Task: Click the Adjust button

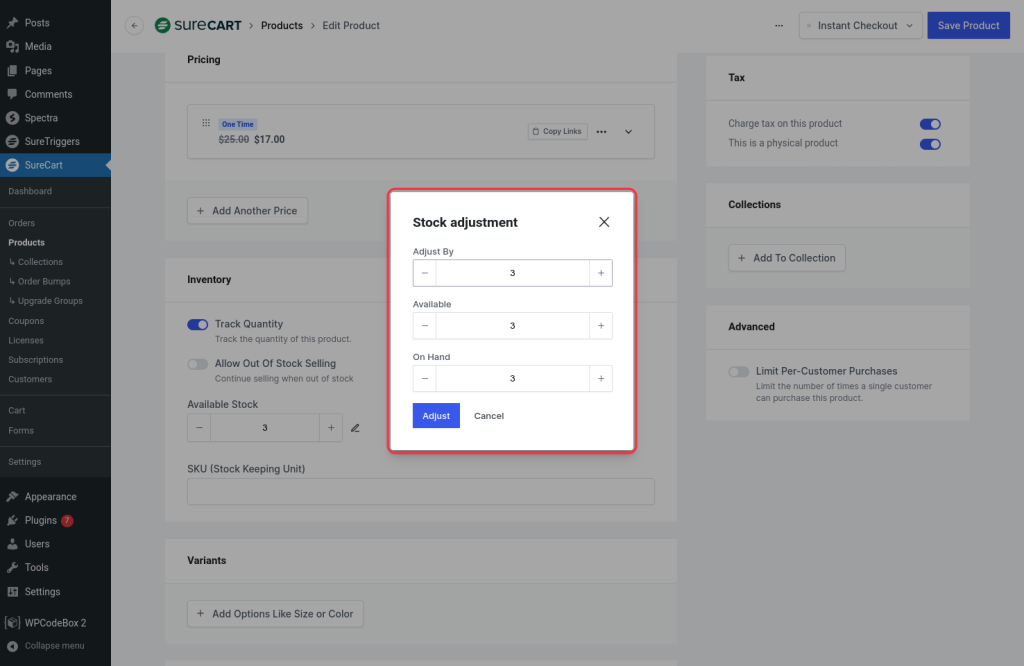Action: coord(436,416)
